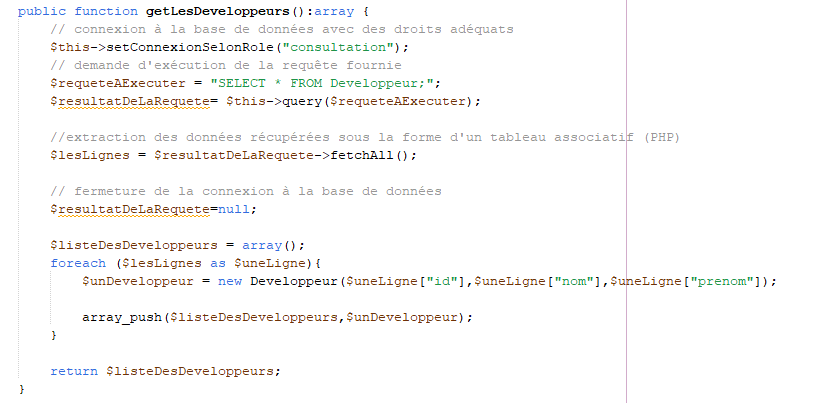The width and height of the screenshot is (816, 403).
Task: Click the $lesLignes variable assignment
Action: click(90, 155)
